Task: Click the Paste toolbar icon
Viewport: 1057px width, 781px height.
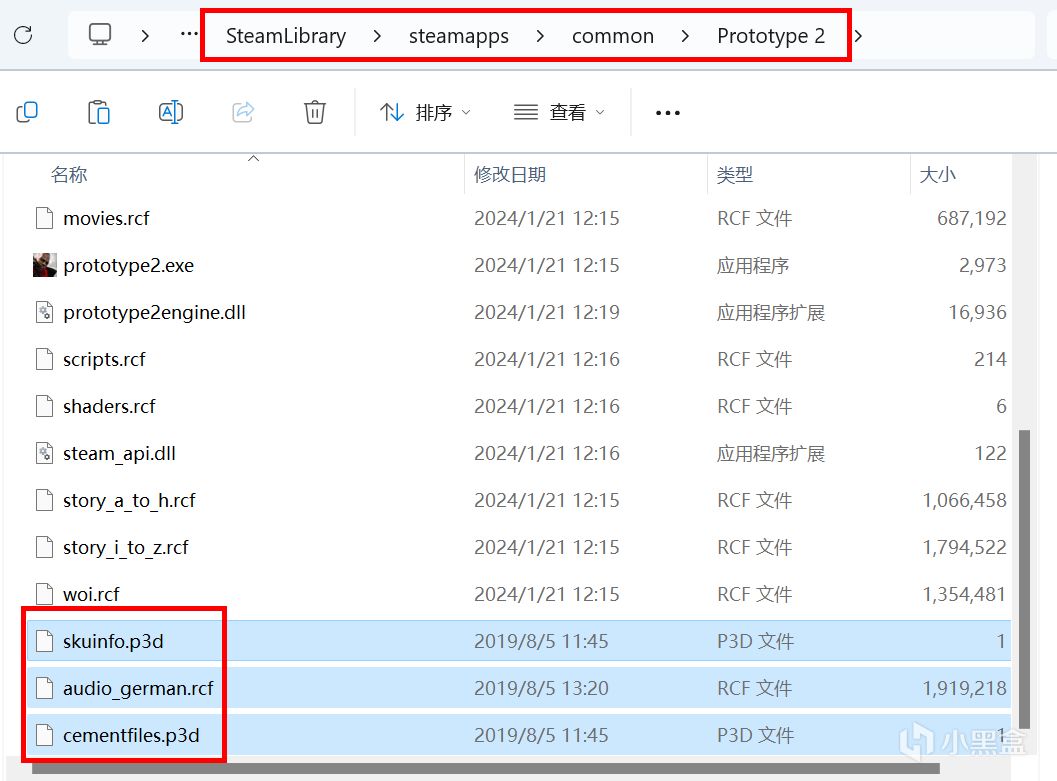Action: [99, 112]
